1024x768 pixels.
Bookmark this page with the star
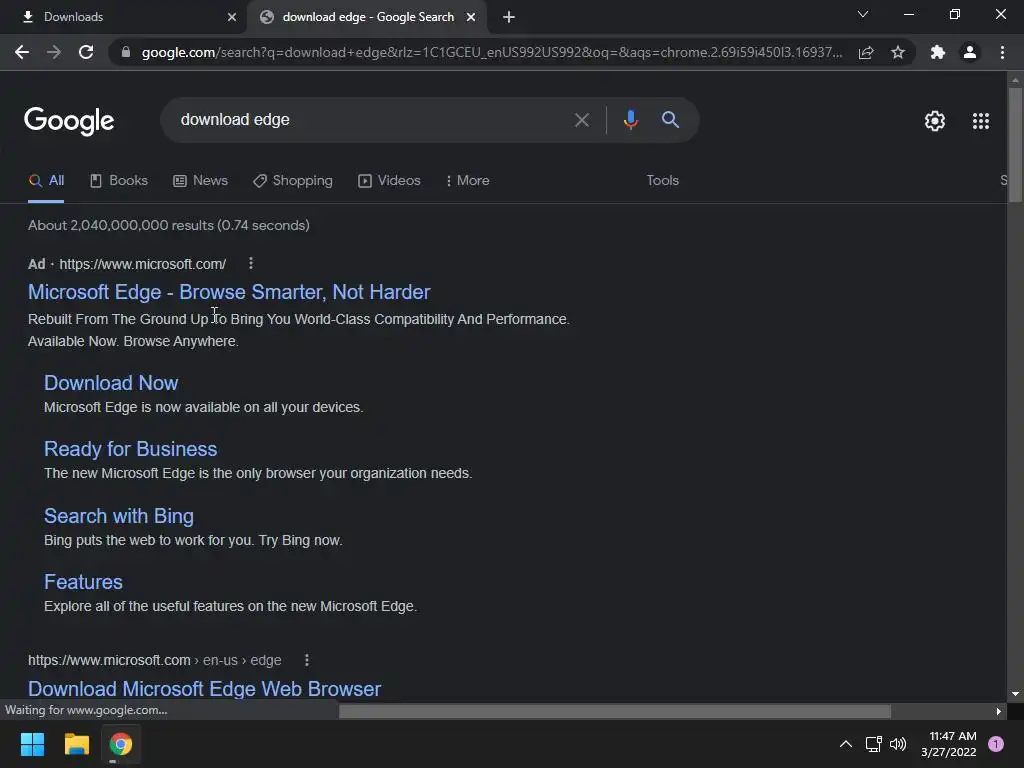[x=898, y=52]
